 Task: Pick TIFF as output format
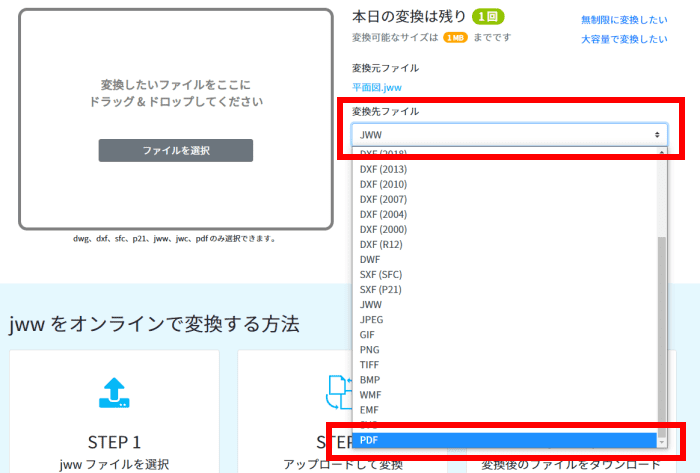coord(504,365)
